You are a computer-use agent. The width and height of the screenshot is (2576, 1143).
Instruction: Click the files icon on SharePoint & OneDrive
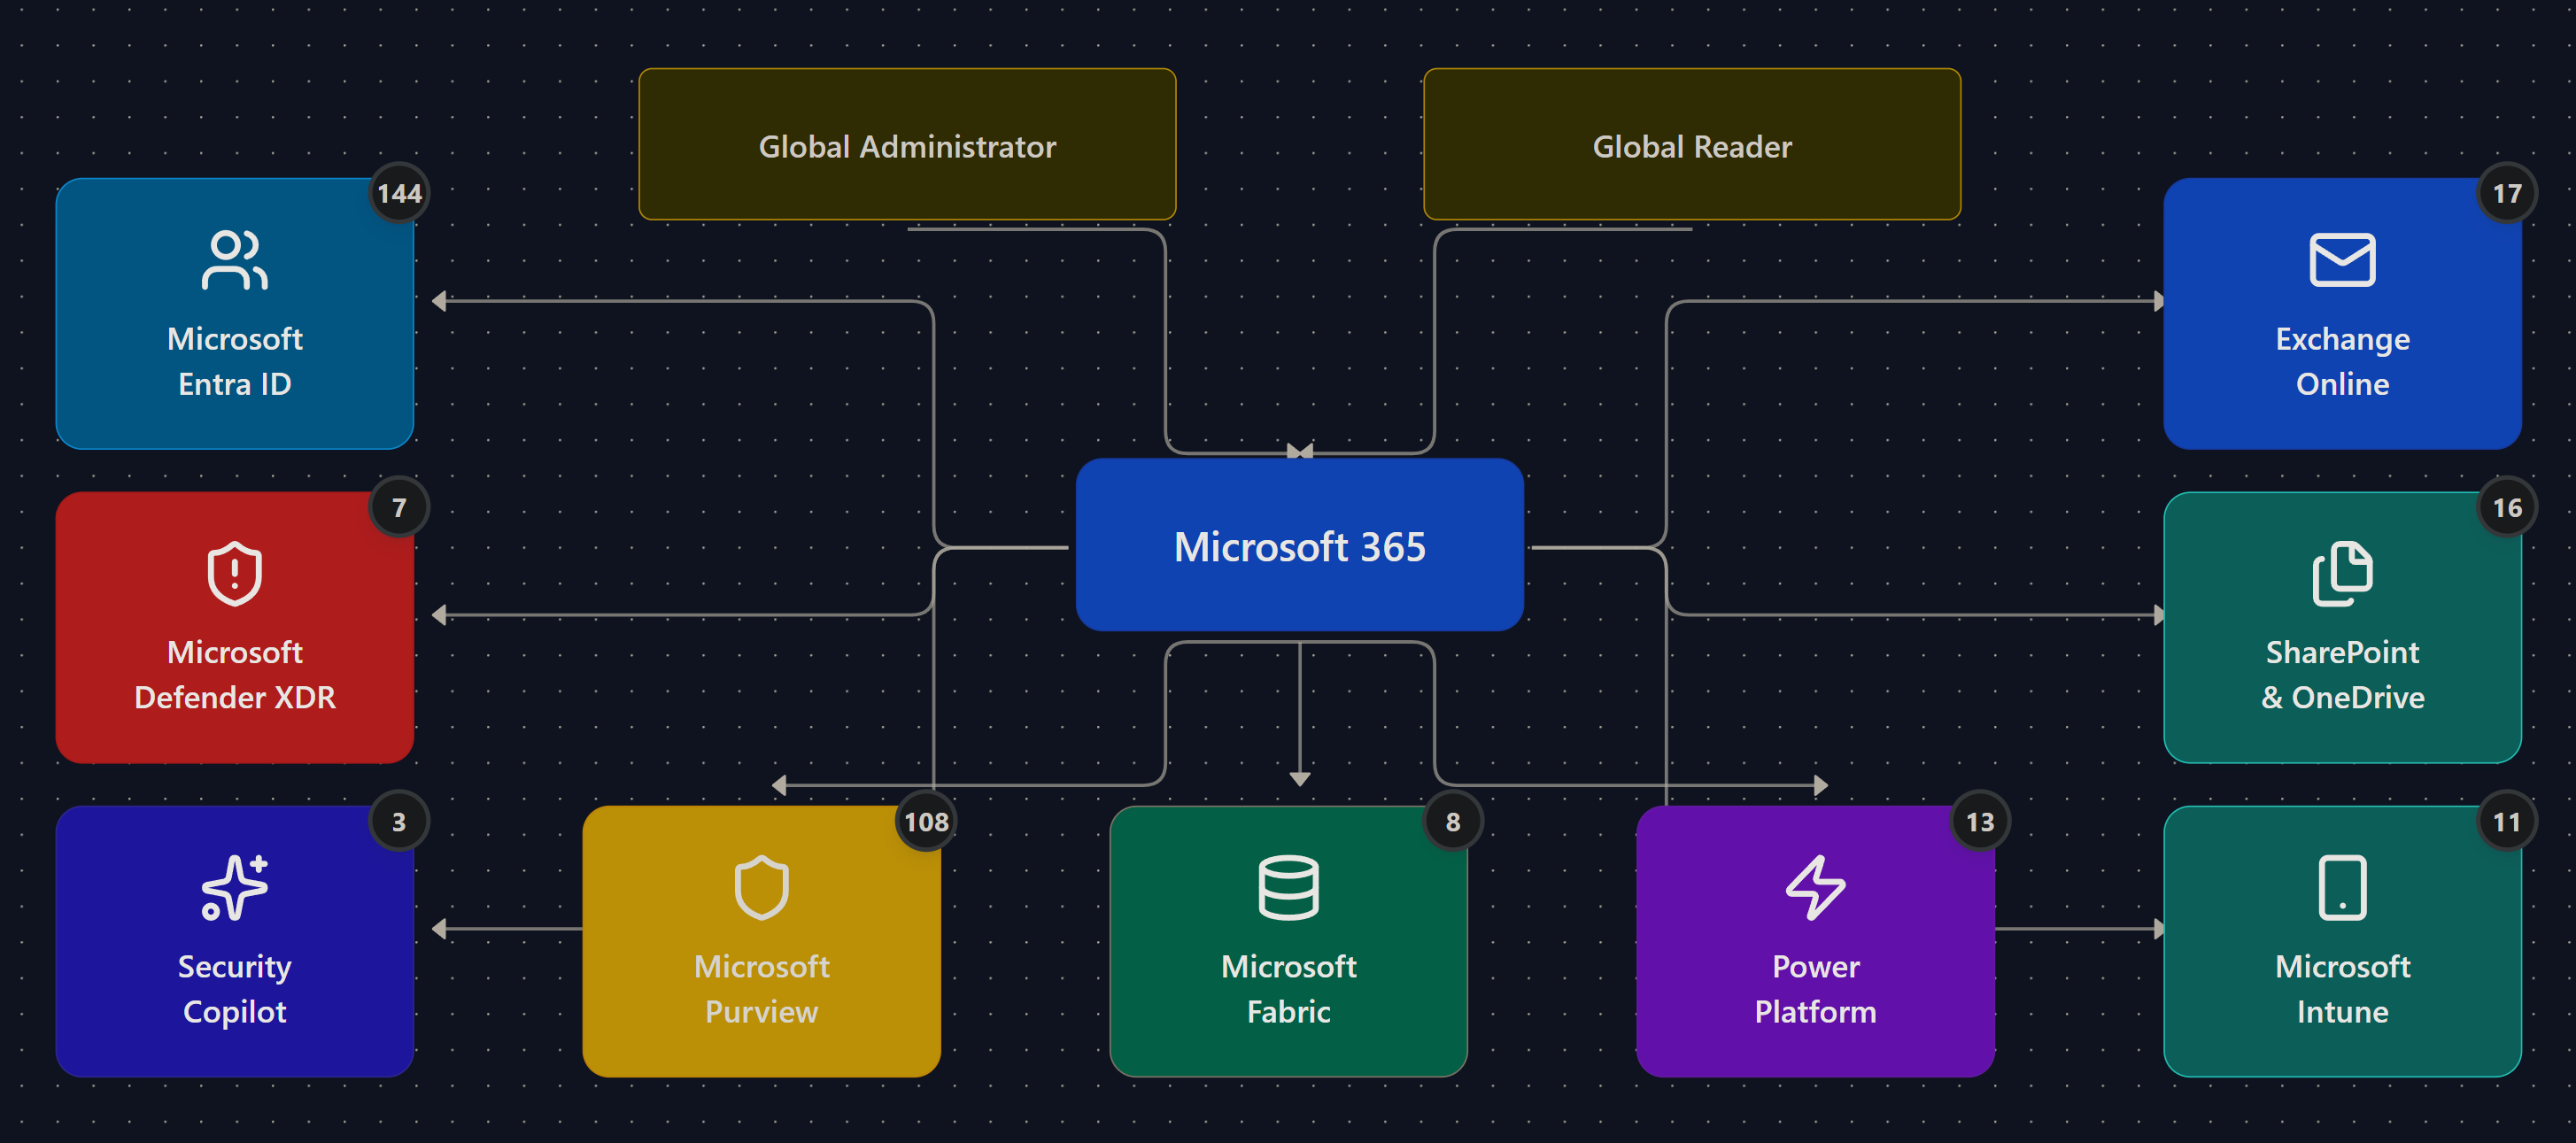[x=2342, y=574]
